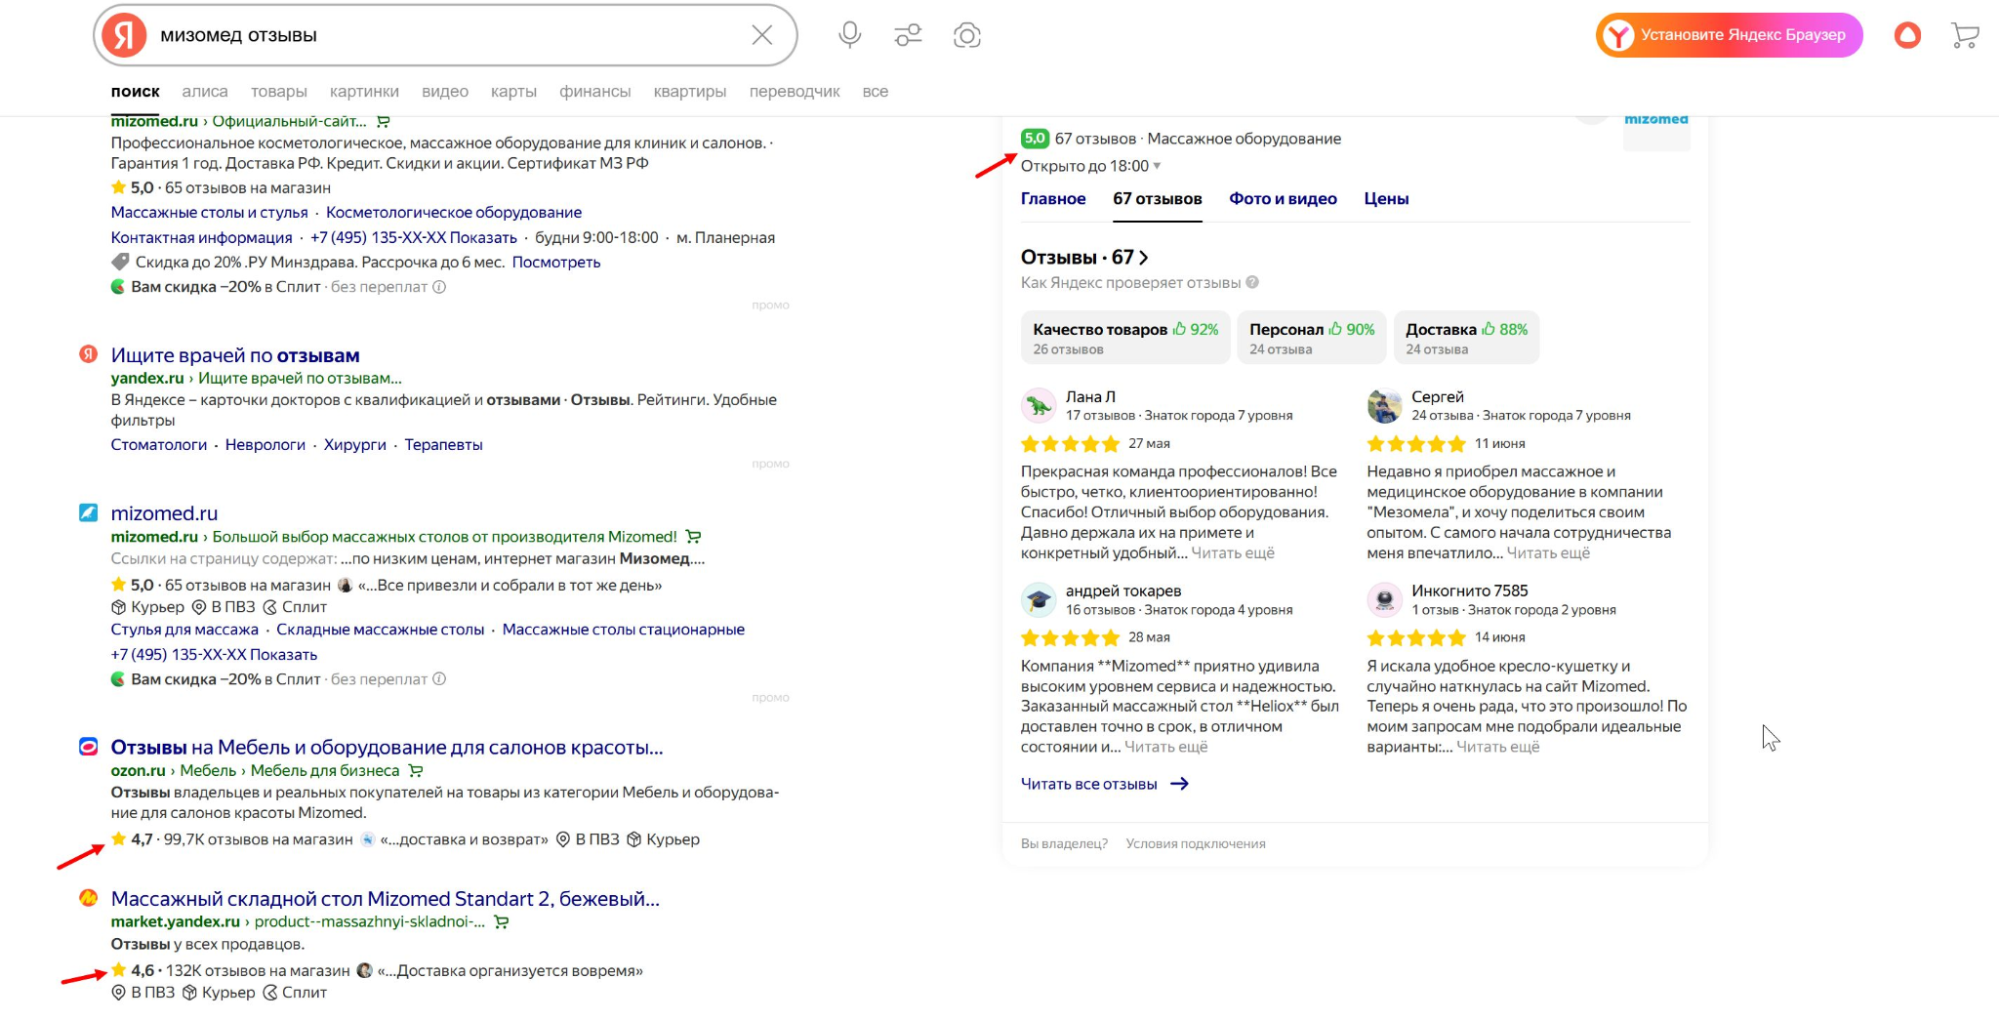The width and height of the screenshot is (1999, 1023).
Task: Click into the search input field
Action: point(450,34)
